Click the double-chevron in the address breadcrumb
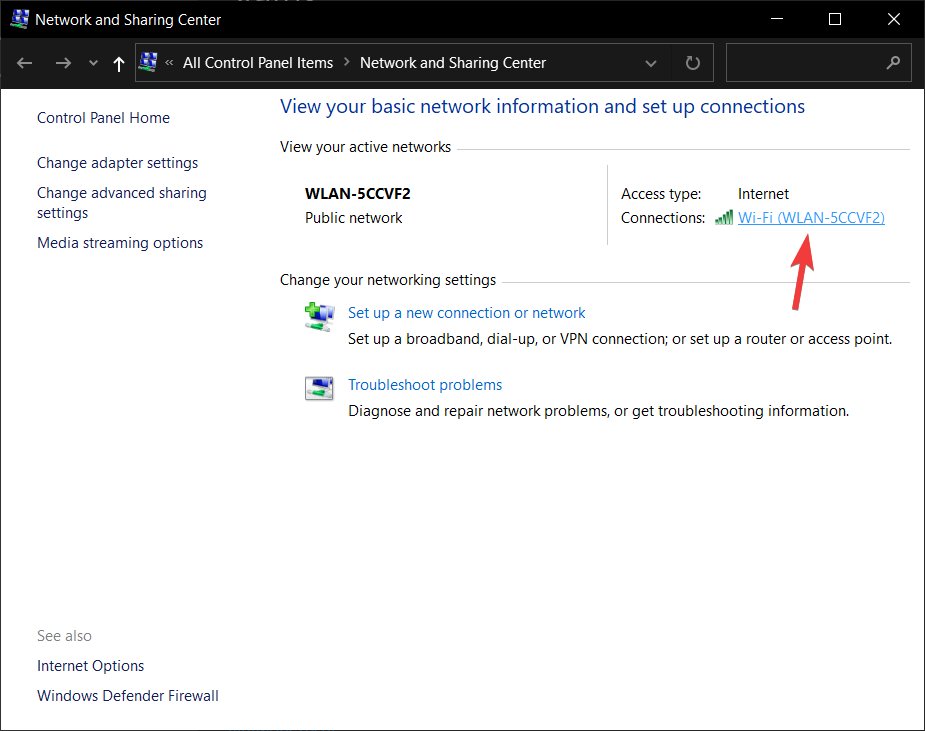925x731 pixels. pos(169,63)
